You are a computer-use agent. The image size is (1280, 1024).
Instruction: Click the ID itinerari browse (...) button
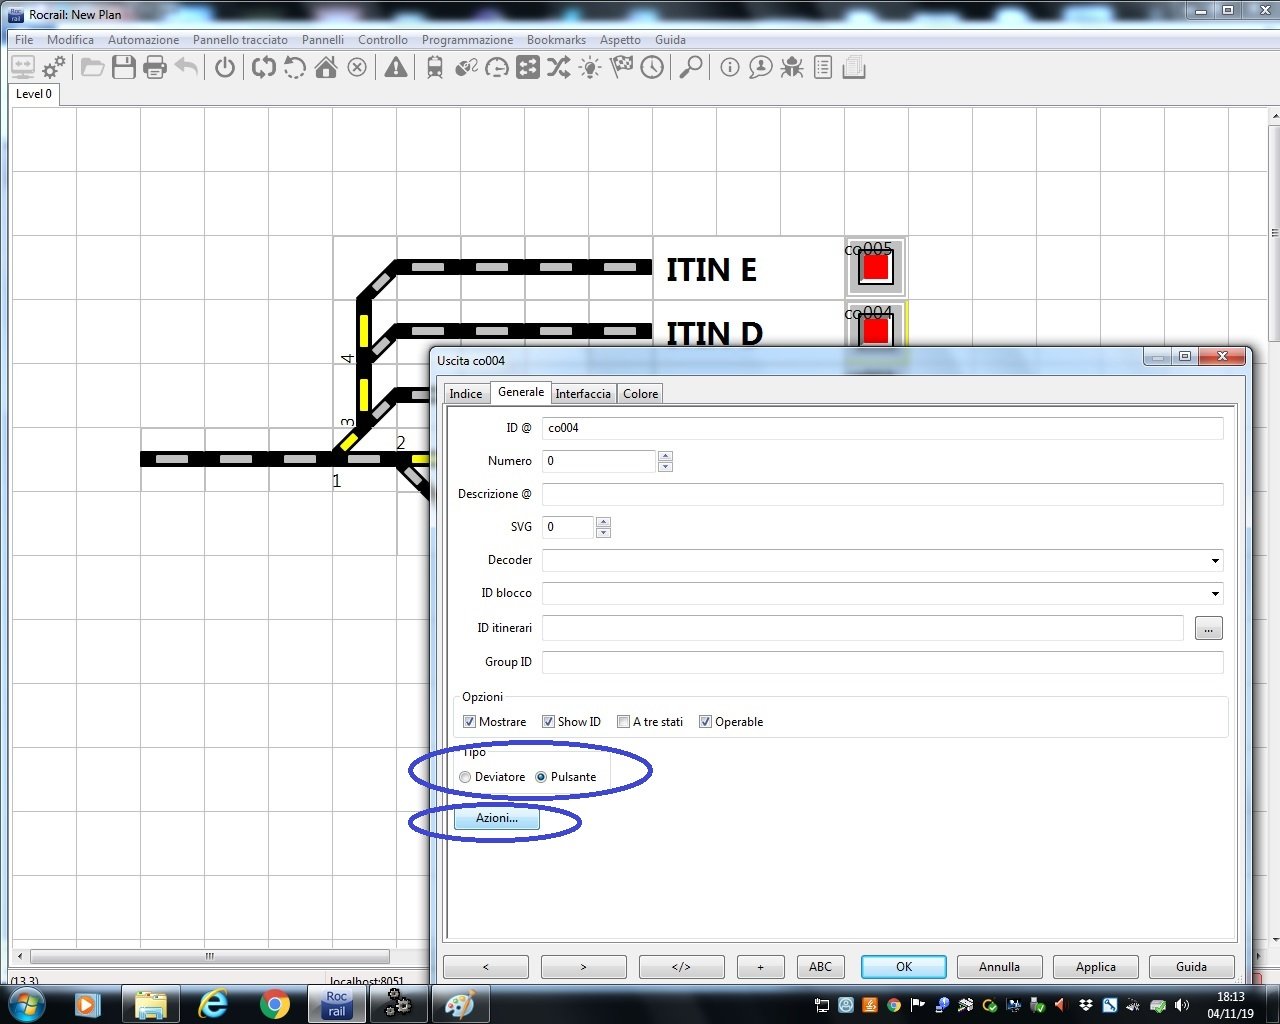point(1208,629)
